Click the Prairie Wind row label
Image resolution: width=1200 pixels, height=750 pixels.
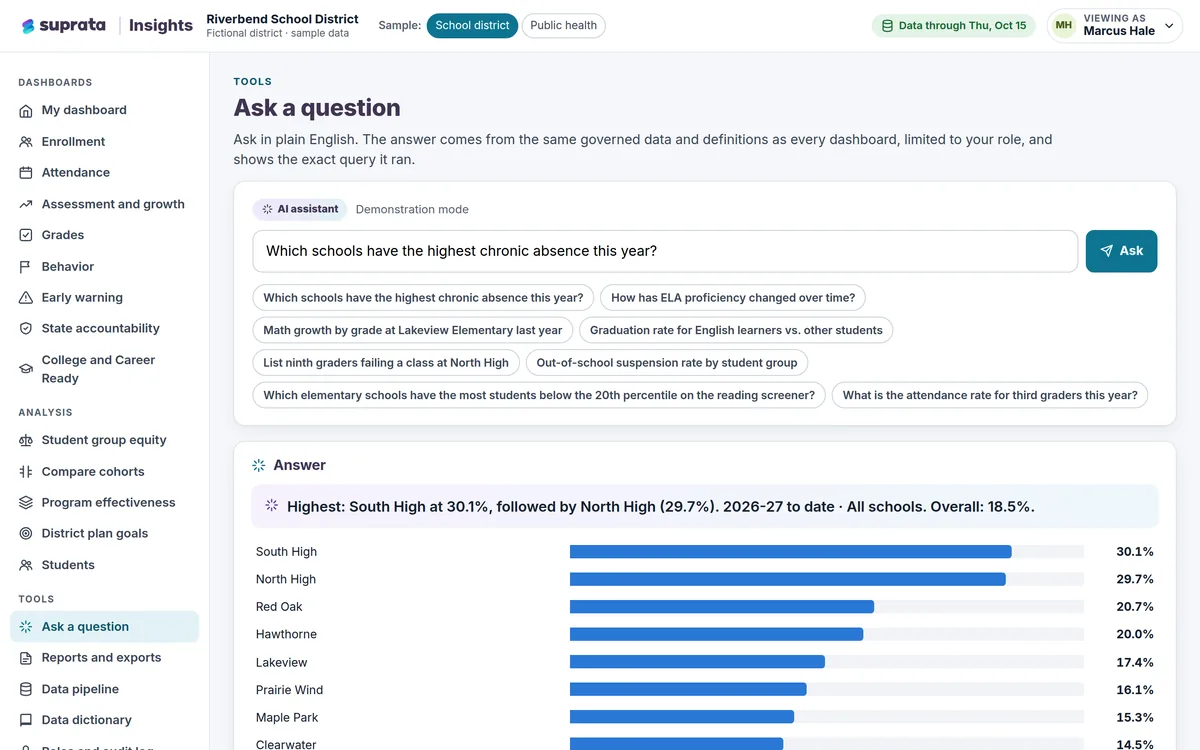coord(289,690)
